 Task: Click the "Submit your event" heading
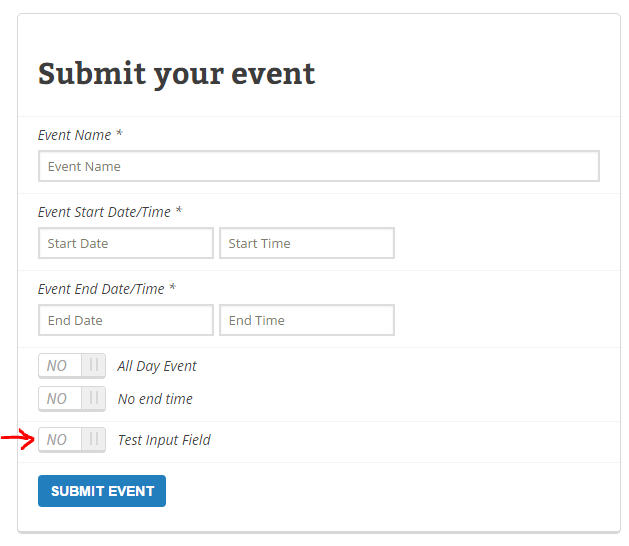pos(177,75)
